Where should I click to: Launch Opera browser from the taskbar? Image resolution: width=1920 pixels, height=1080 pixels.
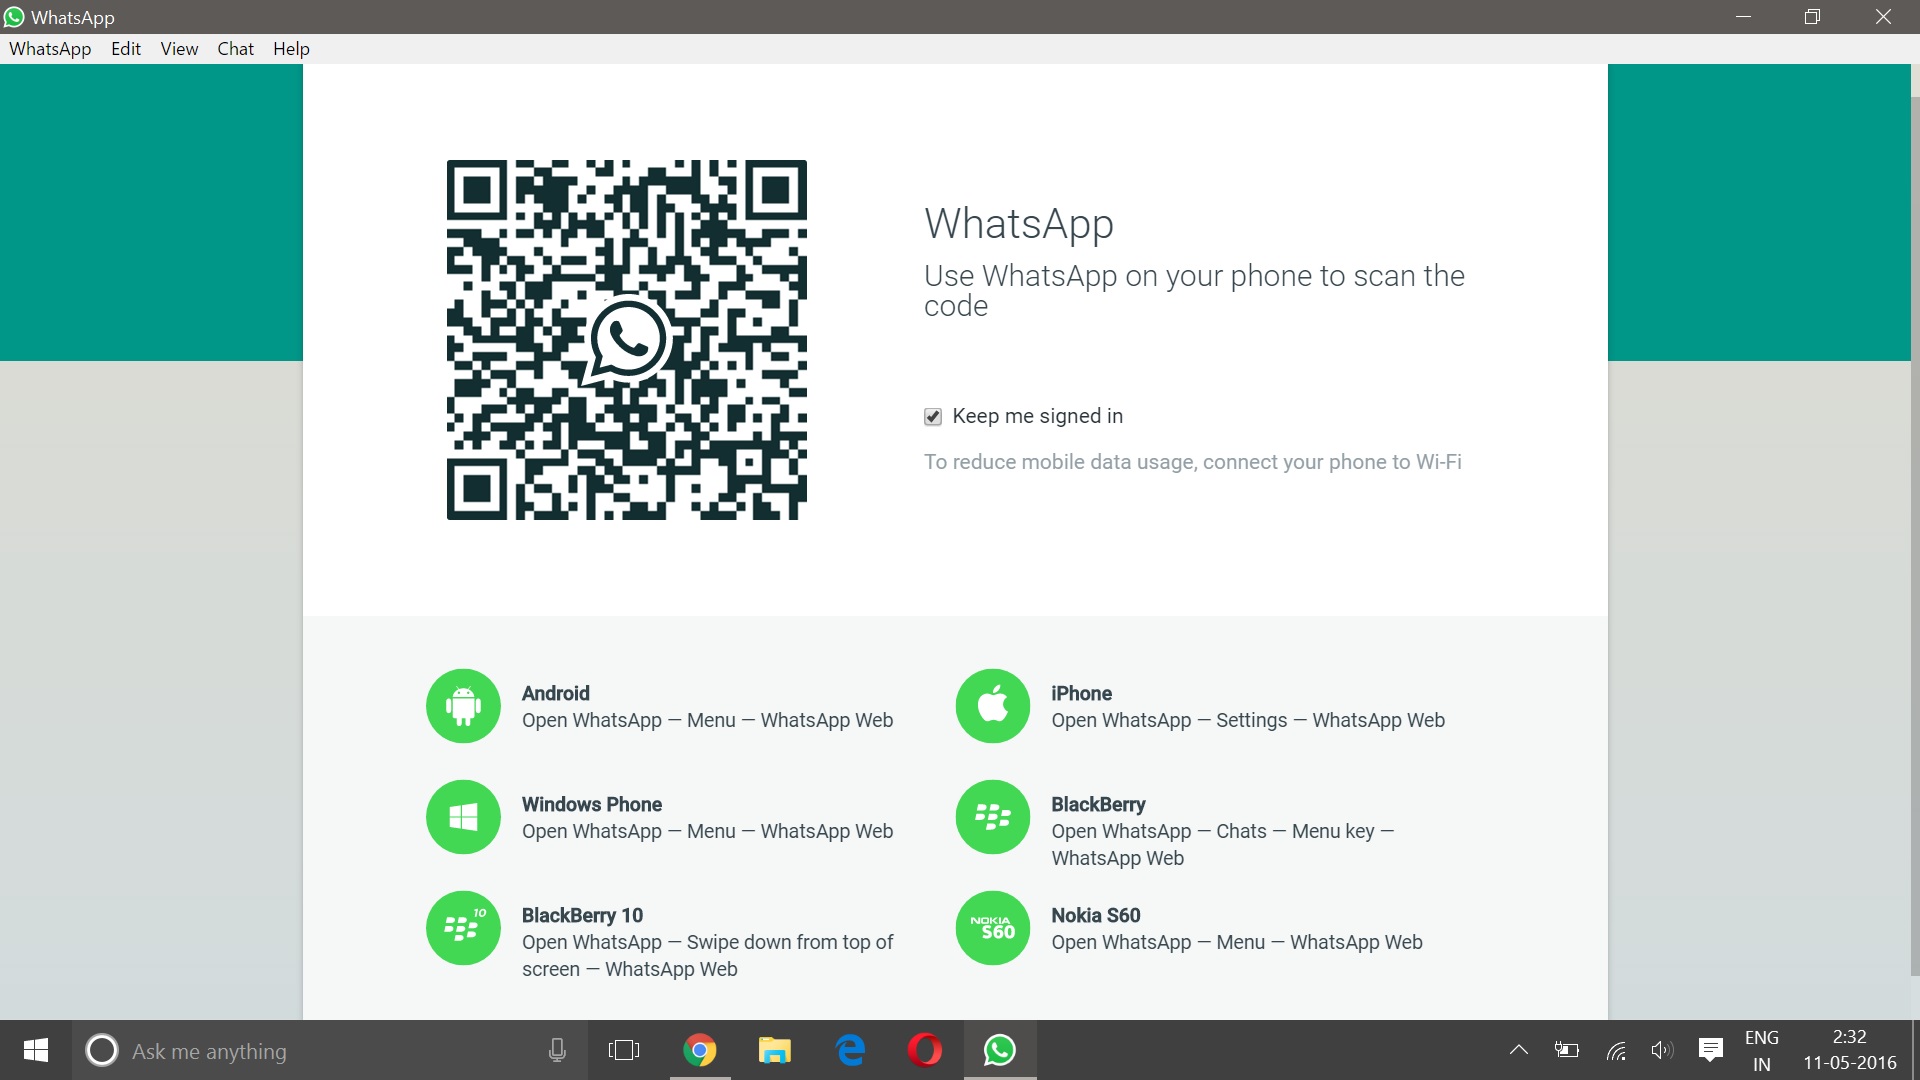tap(925, 1050)
